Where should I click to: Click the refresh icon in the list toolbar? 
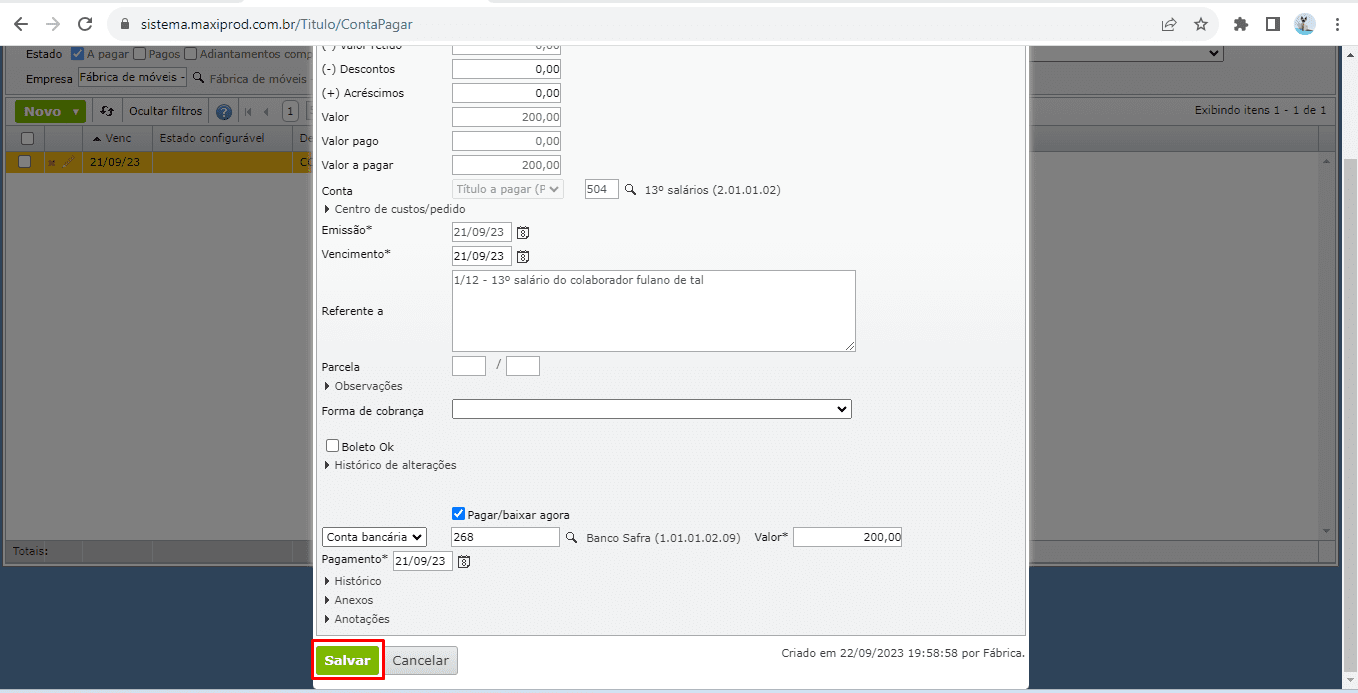click(107, 112)
